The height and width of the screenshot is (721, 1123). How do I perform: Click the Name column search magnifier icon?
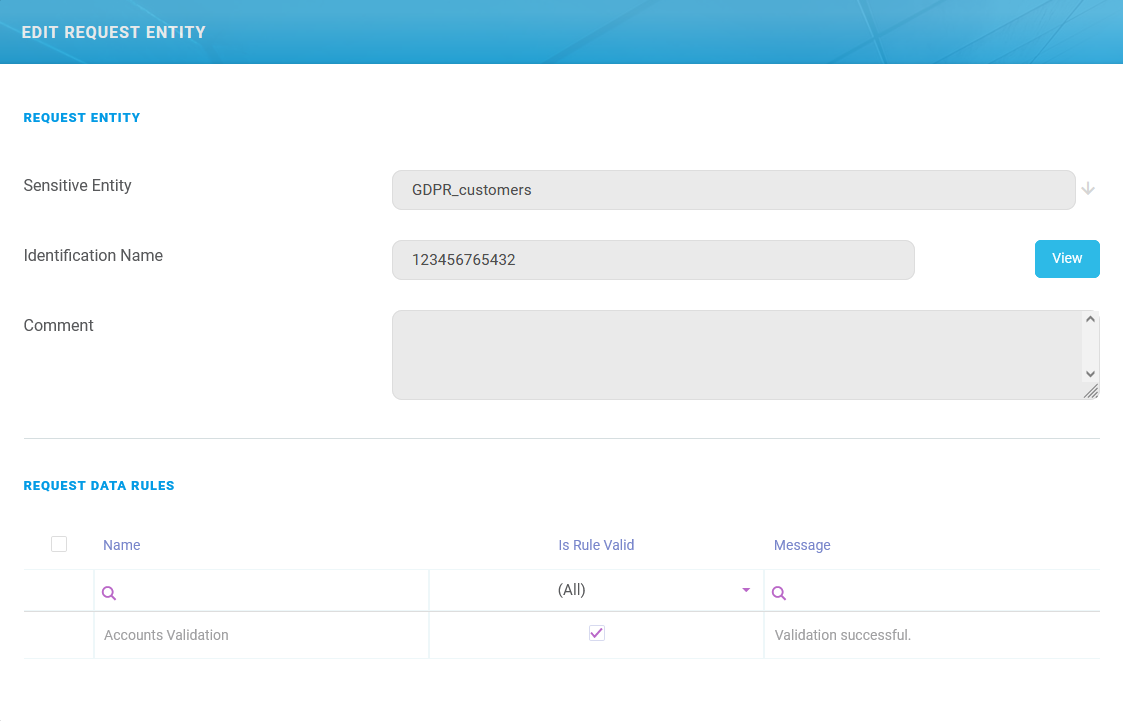109,593
